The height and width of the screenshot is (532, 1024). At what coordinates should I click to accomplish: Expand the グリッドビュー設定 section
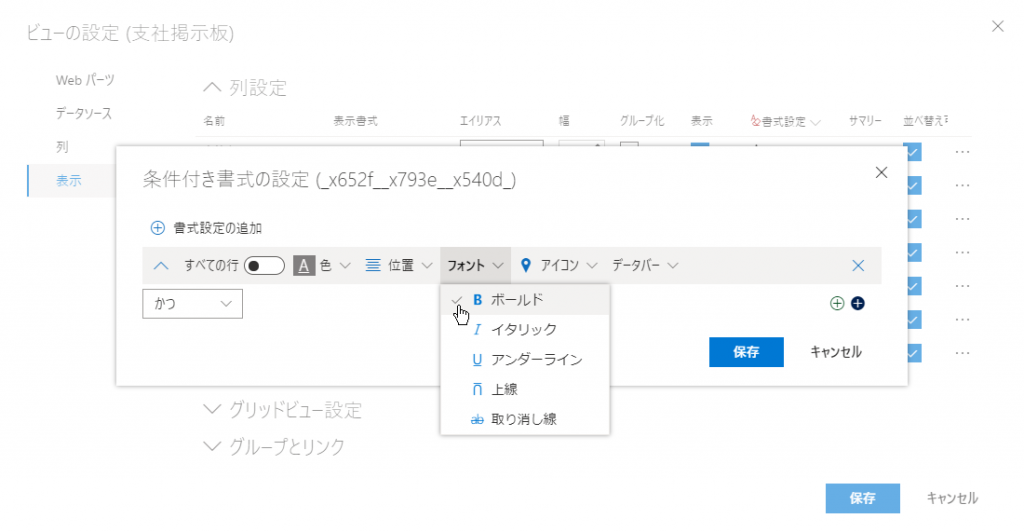(x=282, y=410)
